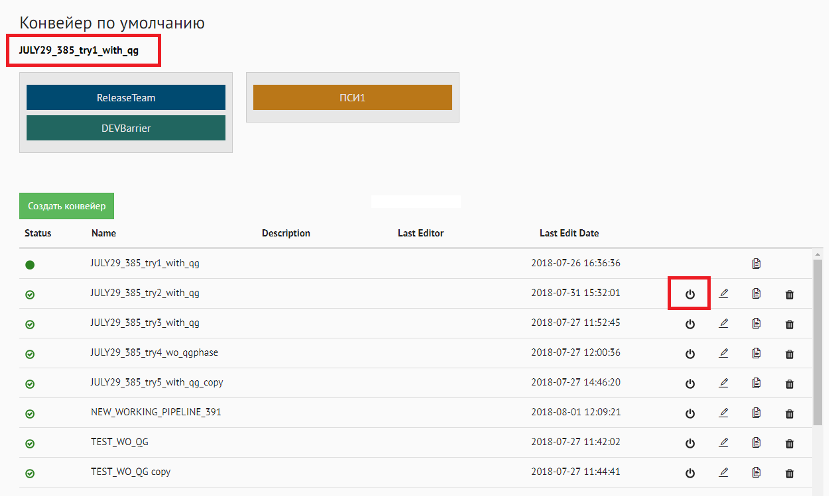Delete the JULY29_385_try2_with_qg pipeline
The width and height of the screenshot is (829, 496).
click(x=790, y=294)
